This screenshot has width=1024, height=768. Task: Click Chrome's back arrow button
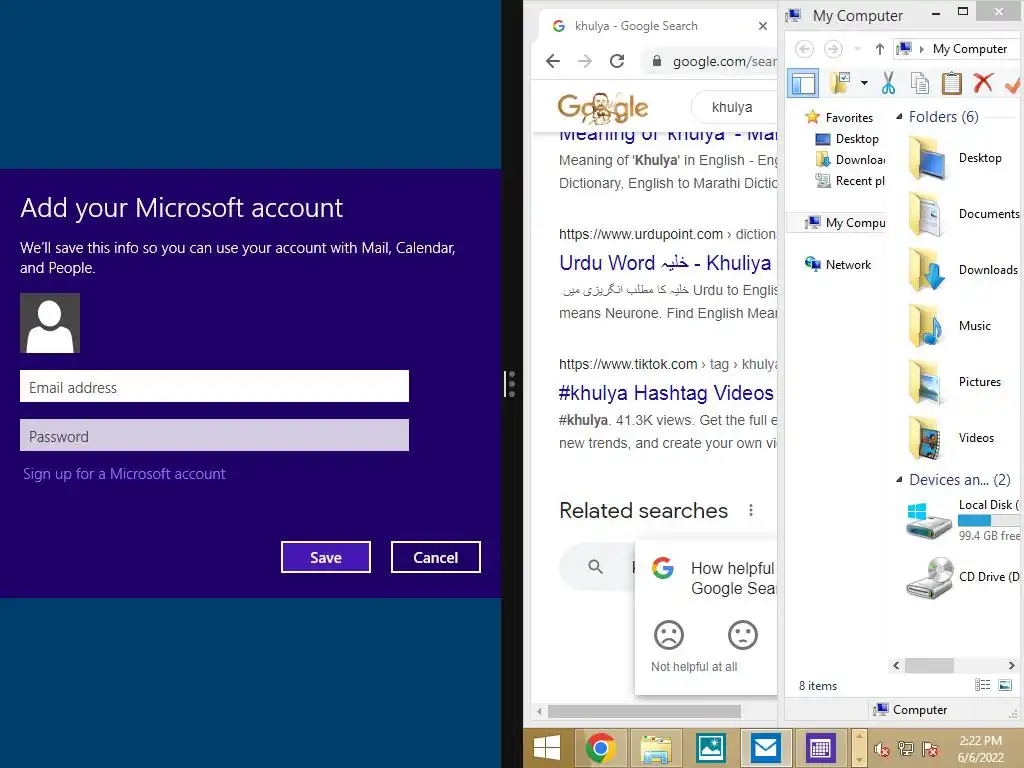pos(553,61)
